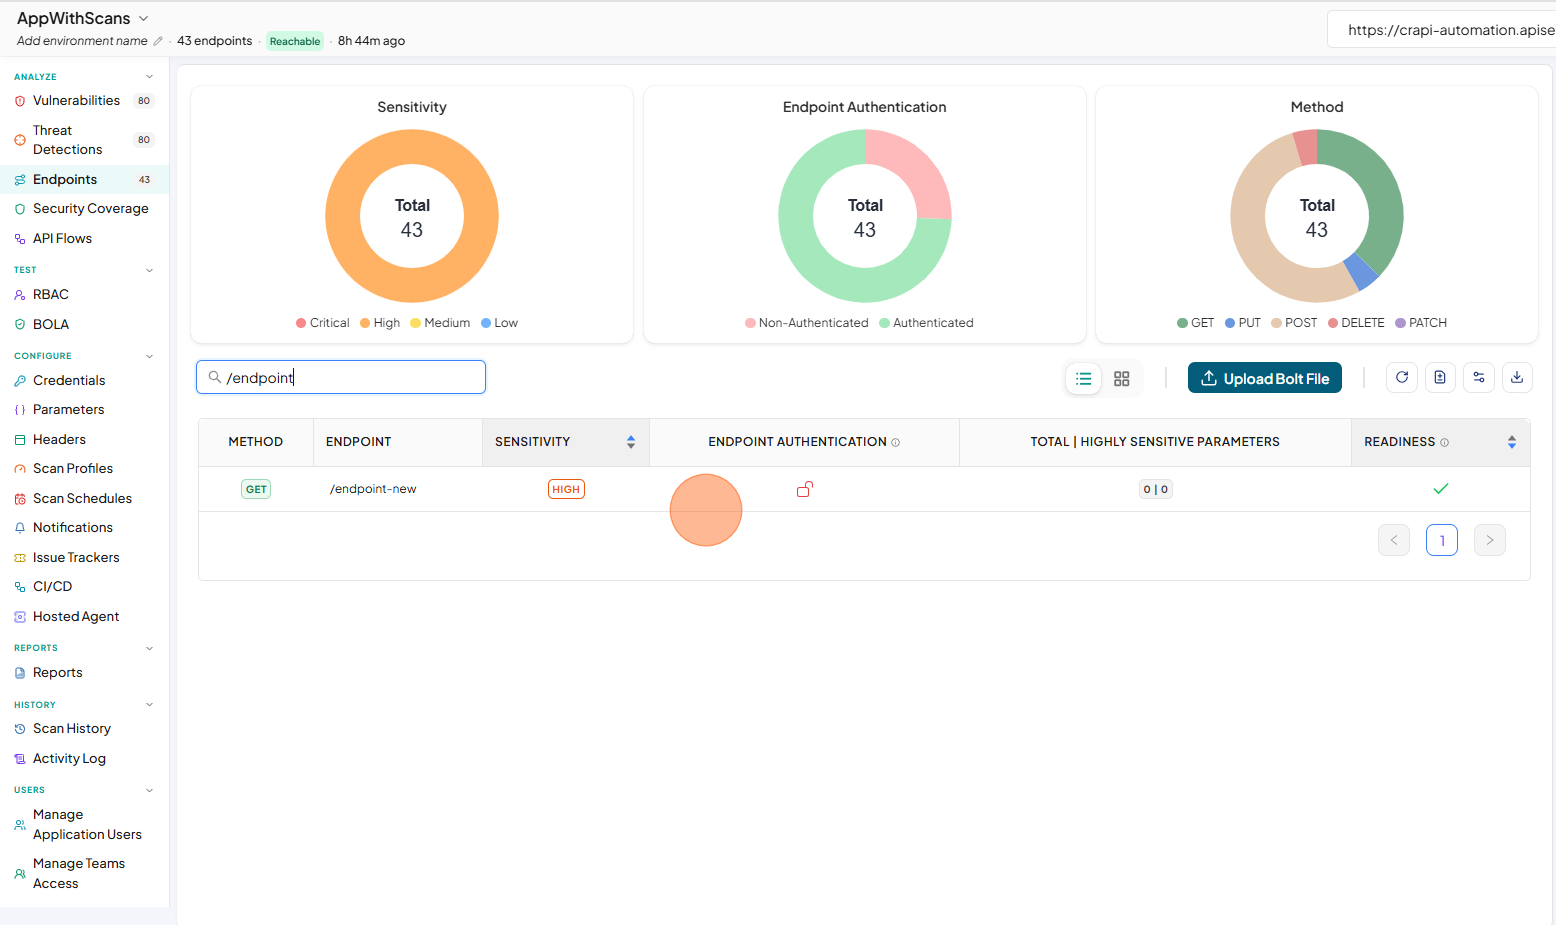Open the AppWithScans application dropdown
The image size is (1556, 925).
(83, 18)
